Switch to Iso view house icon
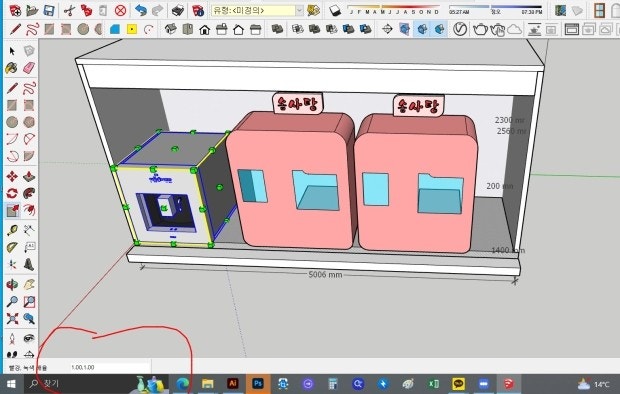620x394 pixels. click(x=170, y=29)
